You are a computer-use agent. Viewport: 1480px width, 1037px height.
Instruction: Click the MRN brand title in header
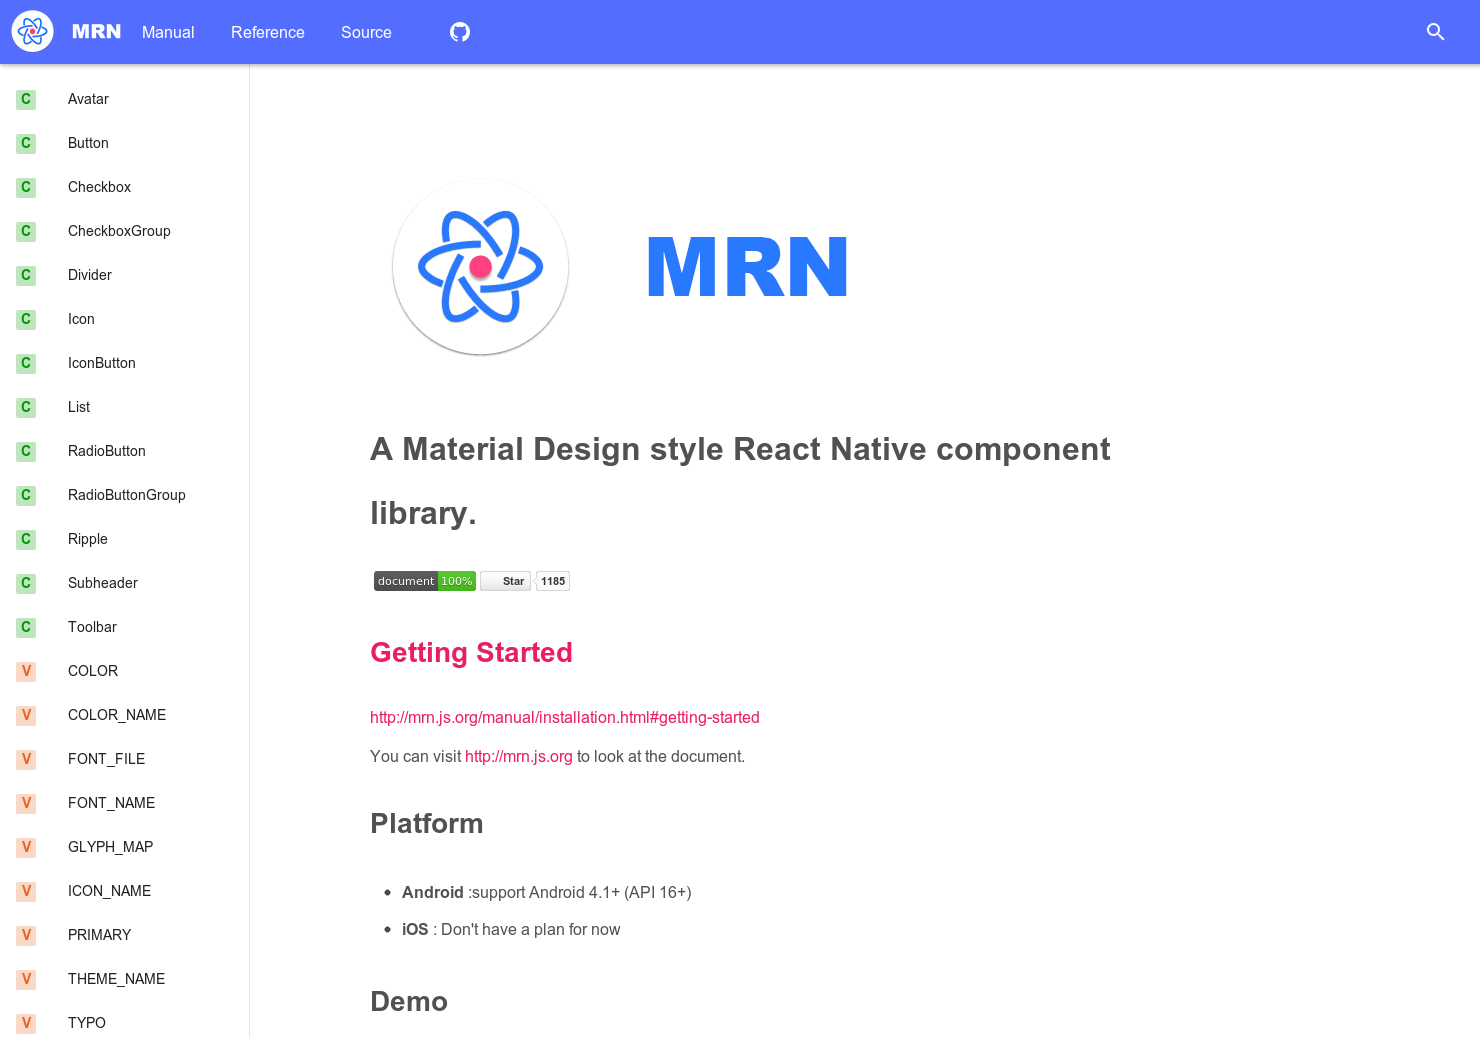97,32
